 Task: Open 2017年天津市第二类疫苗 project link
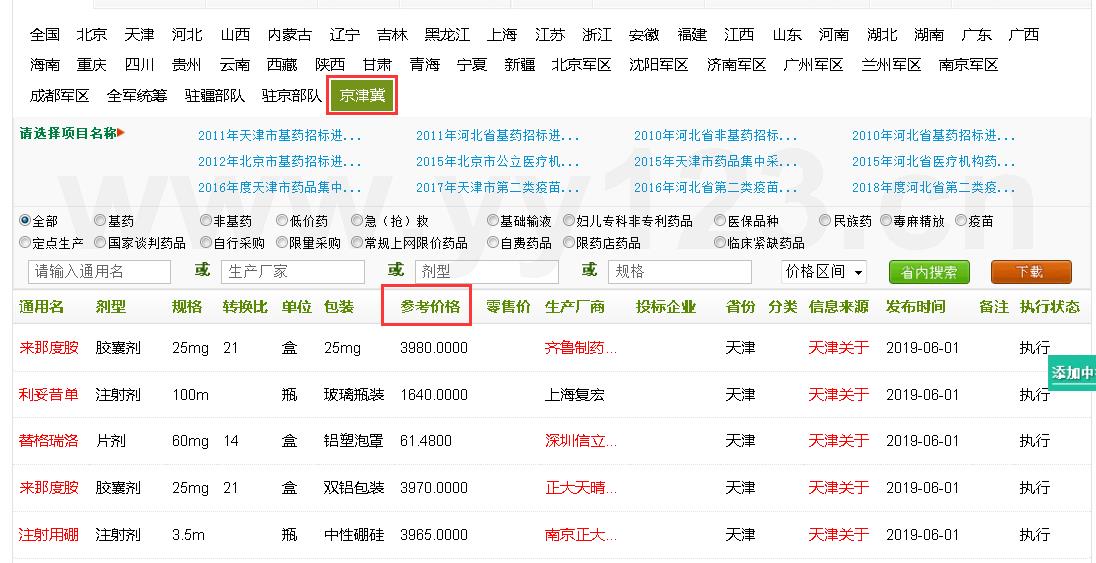coord(498,187)
